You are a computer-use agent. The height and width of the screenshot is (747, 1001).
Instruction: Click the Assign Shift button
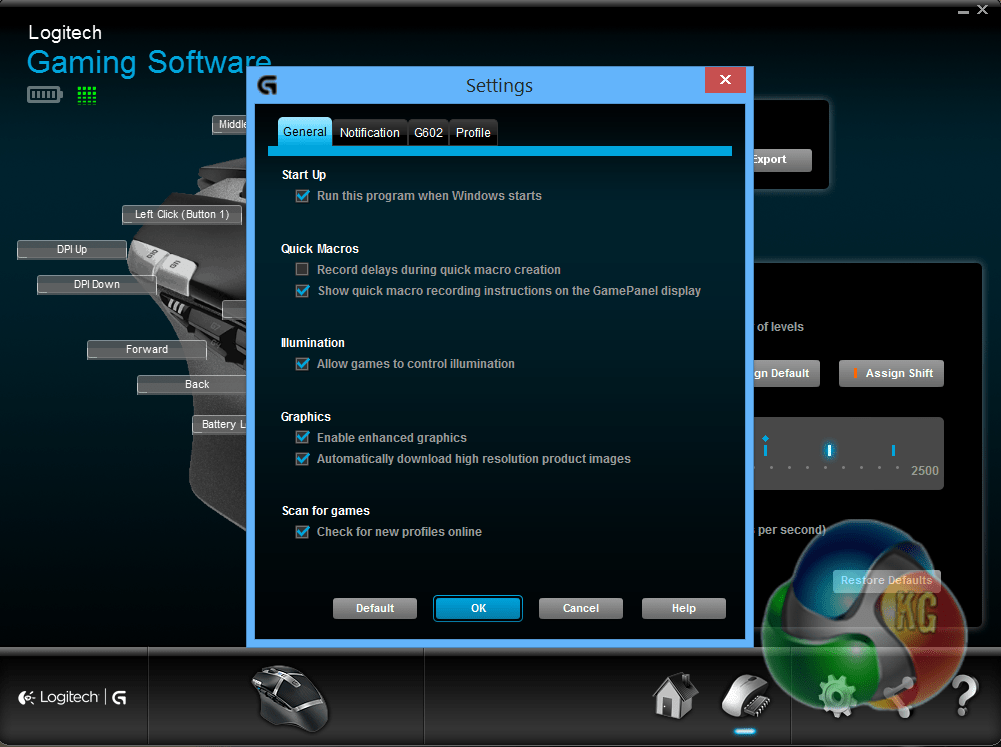click(890, 373)
